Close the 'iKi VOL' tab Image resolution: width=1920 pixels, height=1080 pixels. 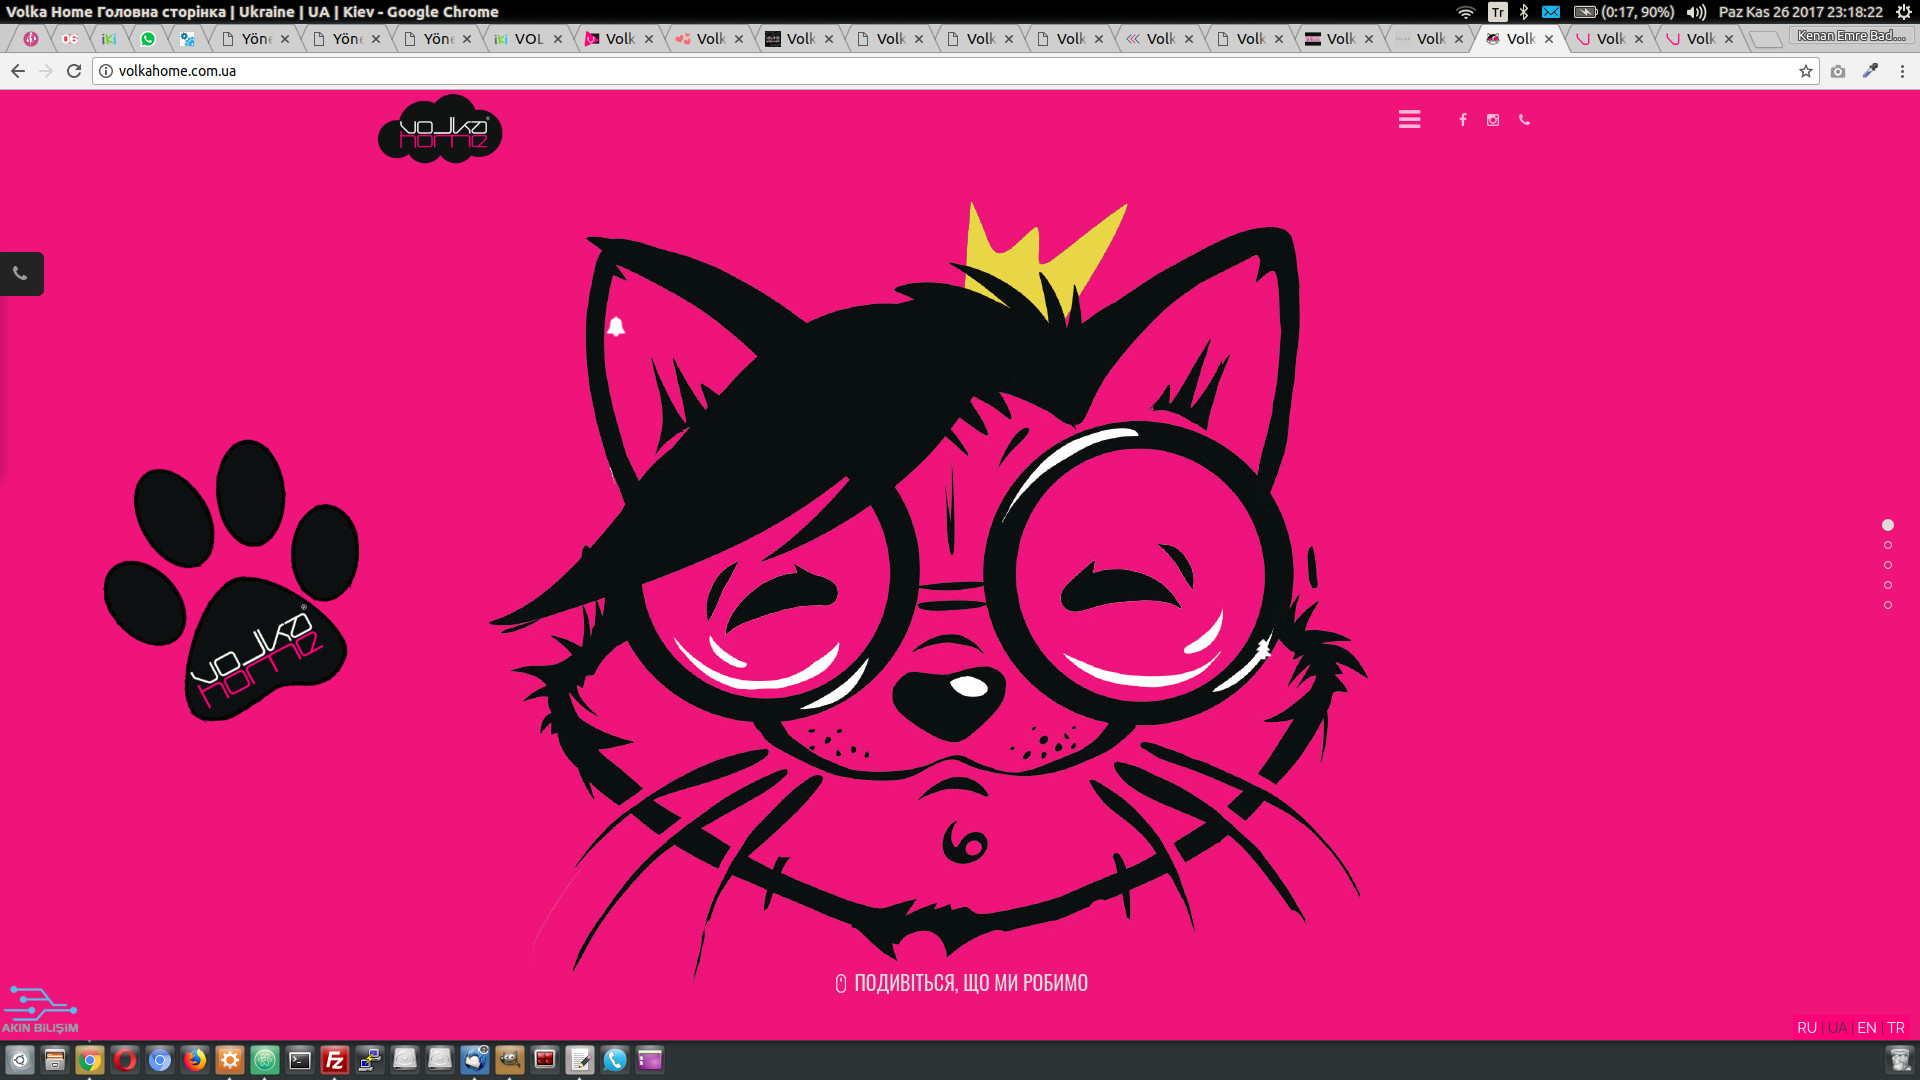point(558,39)
